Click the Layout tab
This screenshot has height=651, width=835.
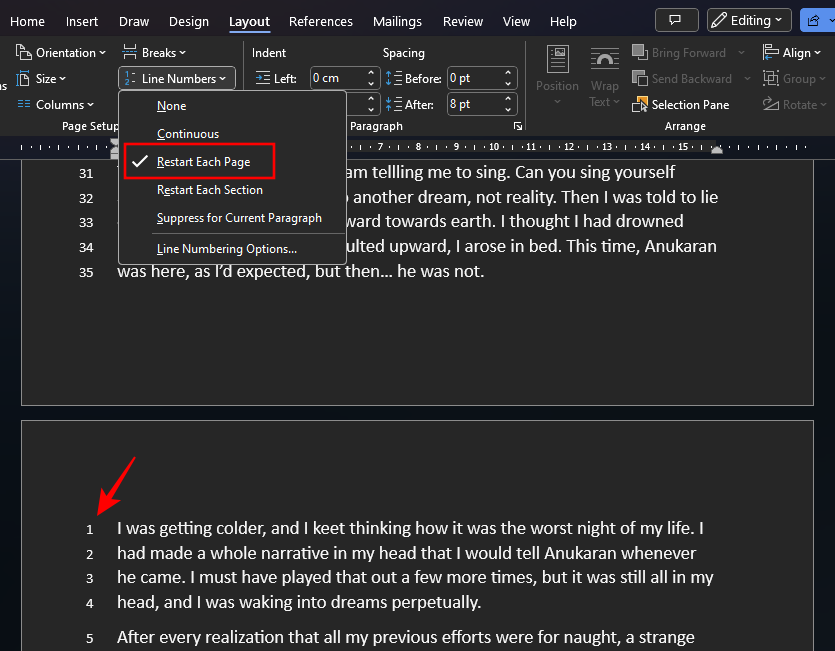coord(249,22)
